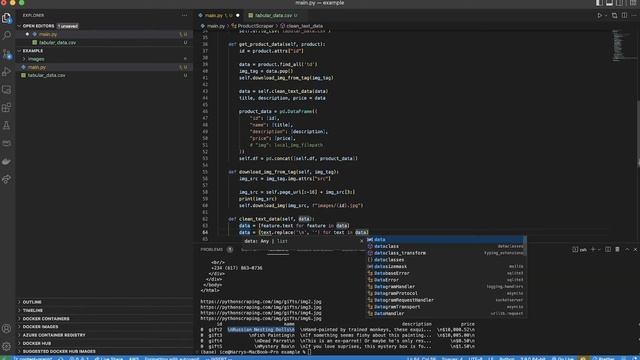Open Explorer views and more actions menu

(184, 16)
